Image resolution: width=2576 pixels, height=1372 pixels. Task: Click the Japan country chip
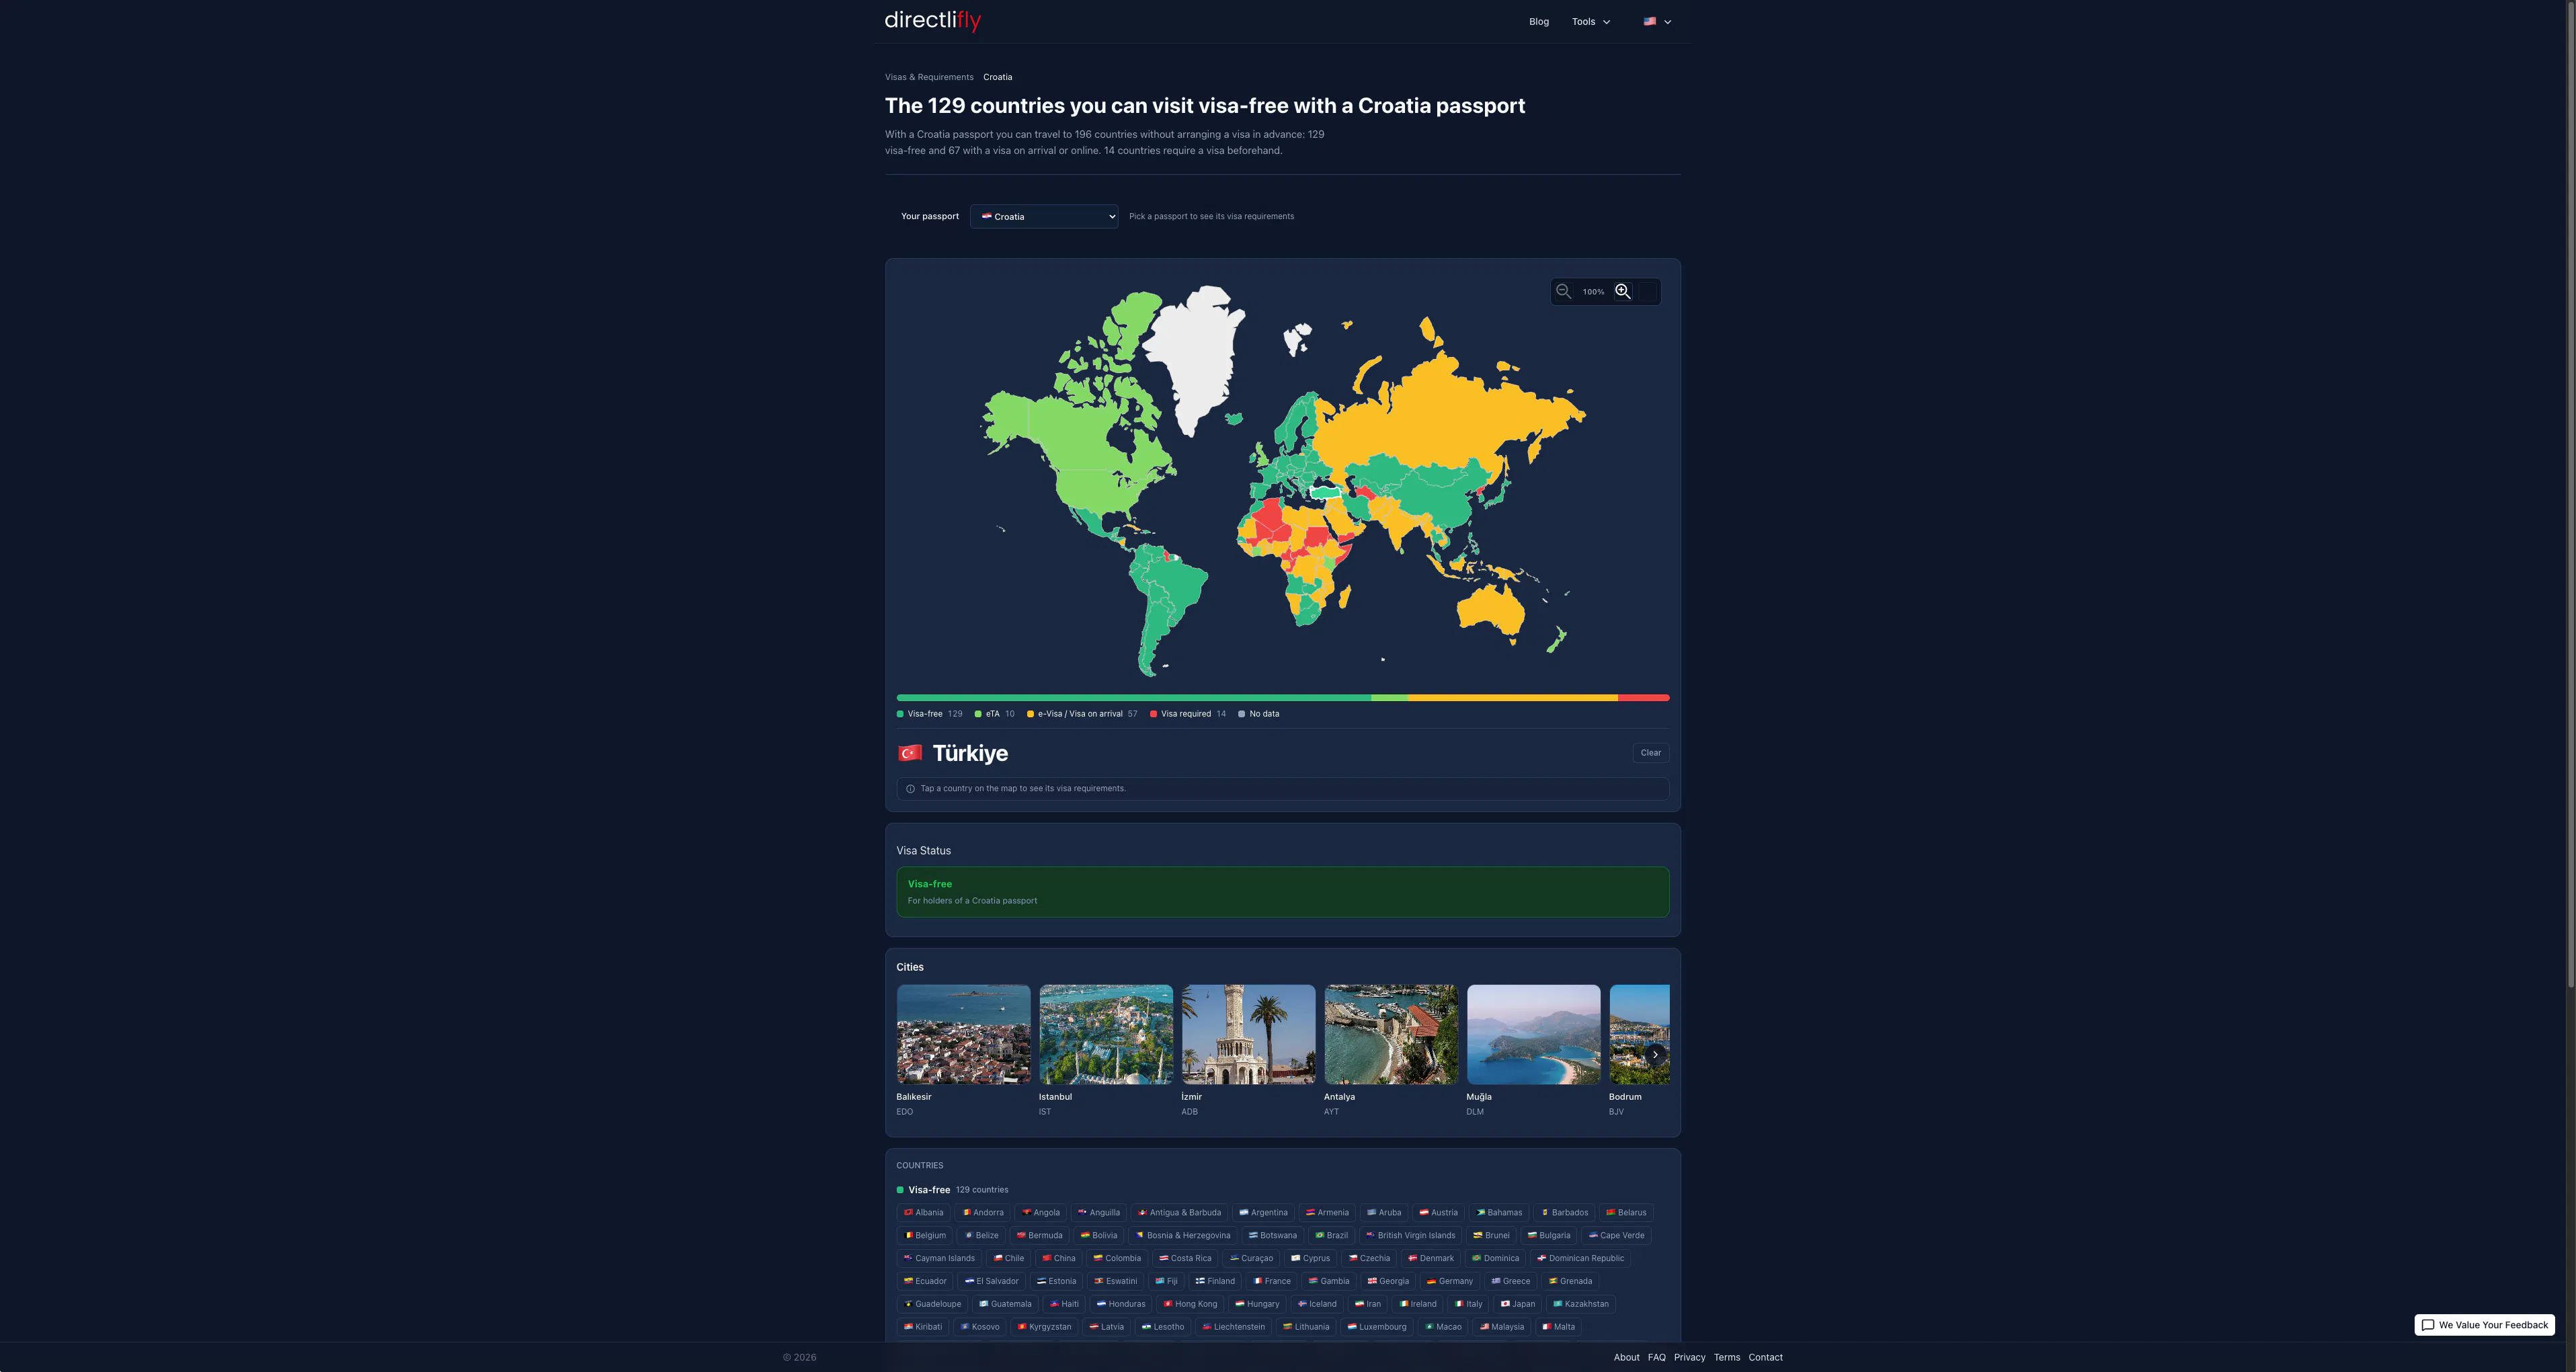[1517, 1304]
